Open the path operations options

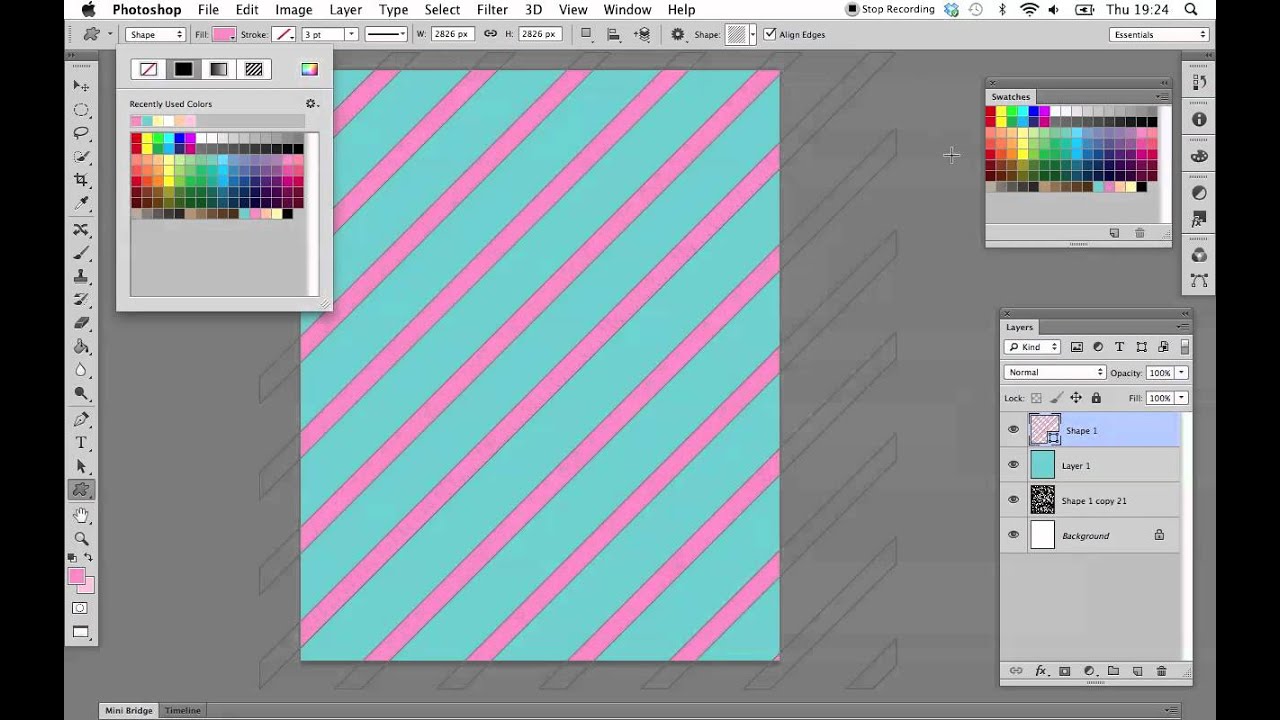tap(586, 34)
